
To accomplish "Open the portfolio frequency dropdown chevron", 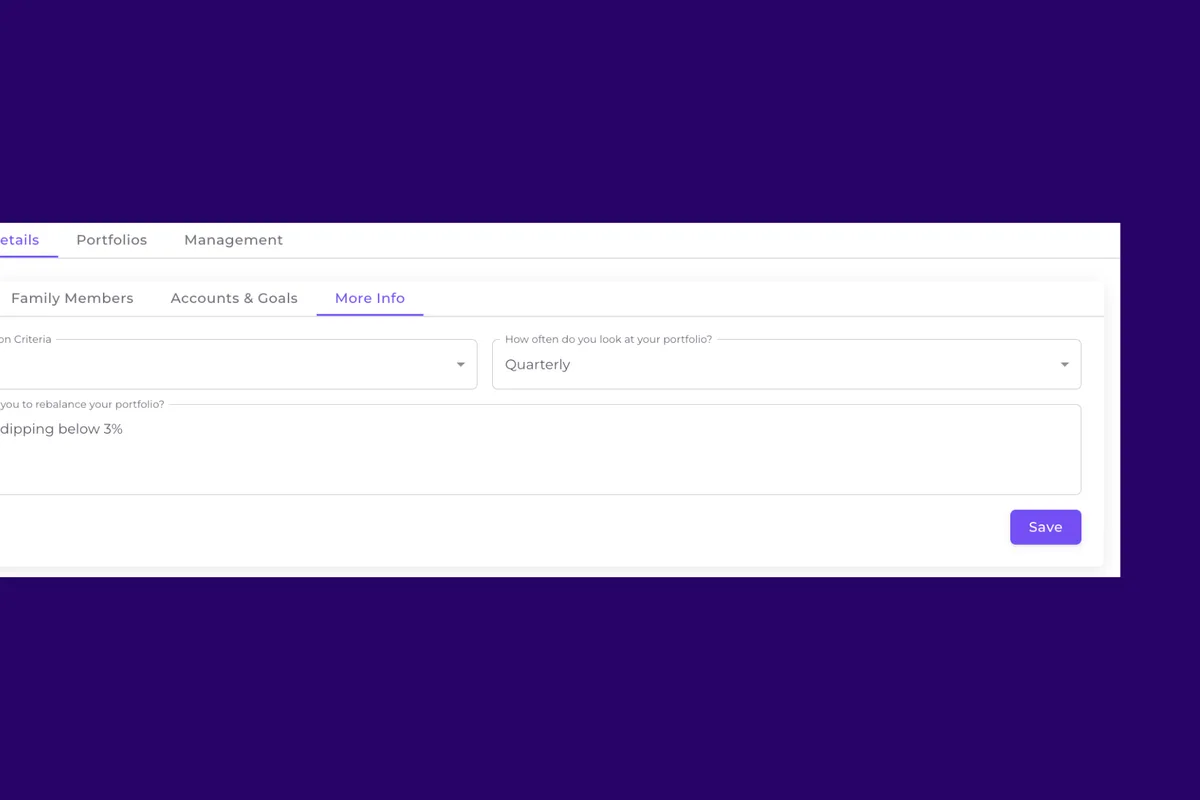I will pyautogui.click(x=1063, y=364).
